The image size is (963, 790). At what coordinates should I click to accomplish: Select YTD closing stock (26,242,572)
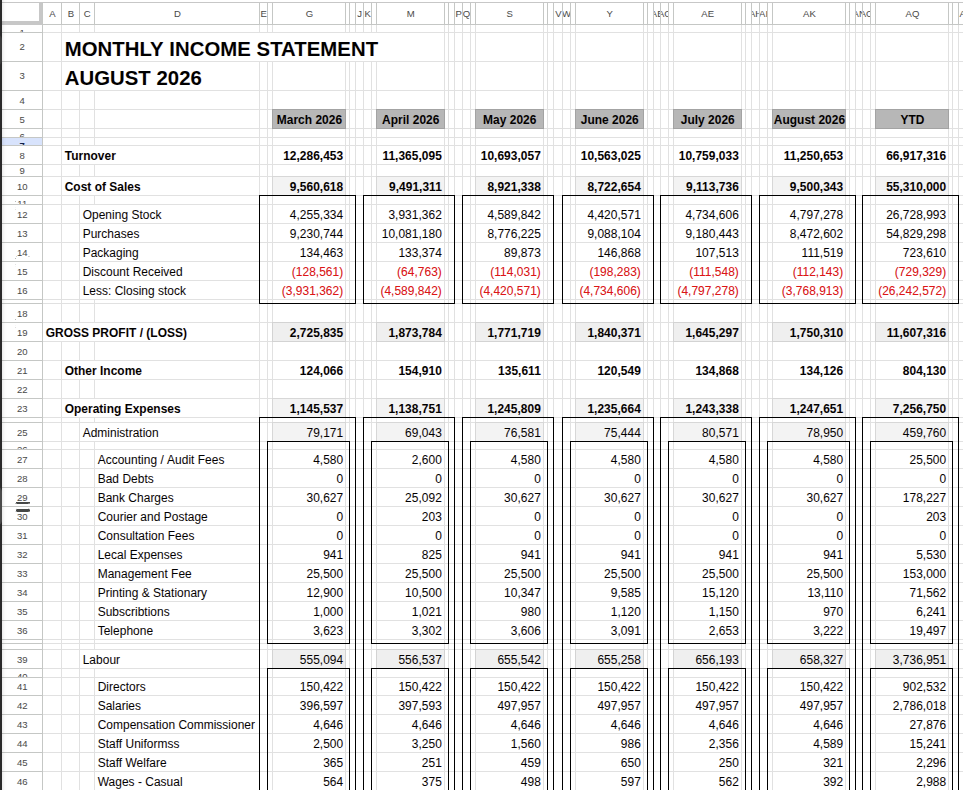pos(911,291)
